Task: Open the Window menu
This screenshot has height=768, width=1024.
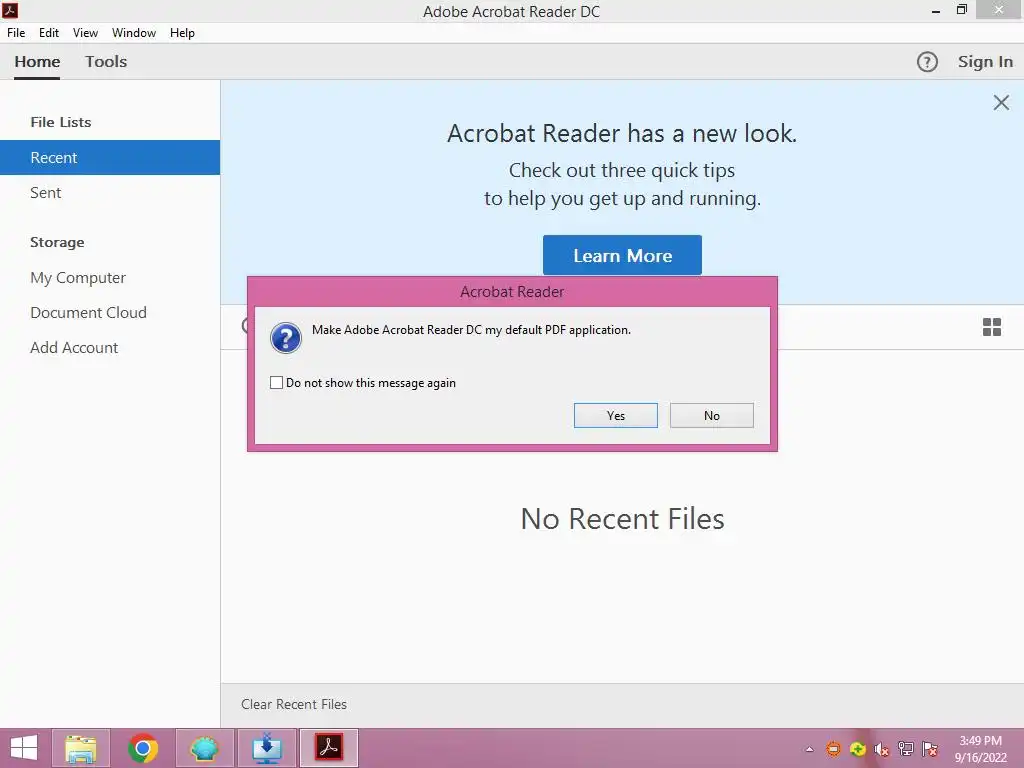Action: click(x=134, y=33)
